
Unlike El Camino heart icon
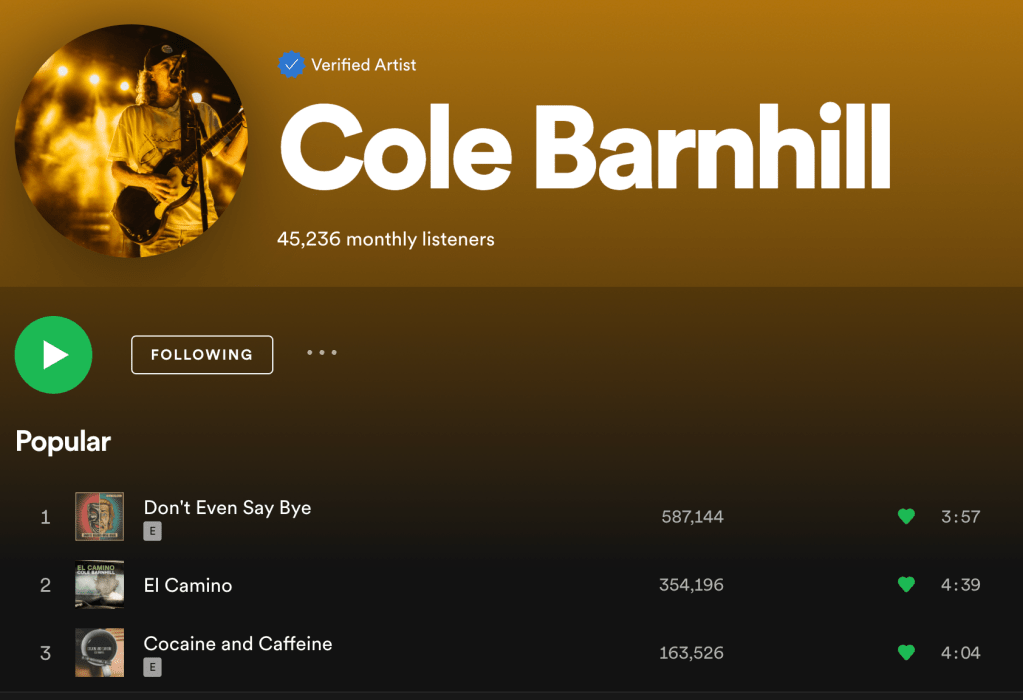tap(906, 585)
